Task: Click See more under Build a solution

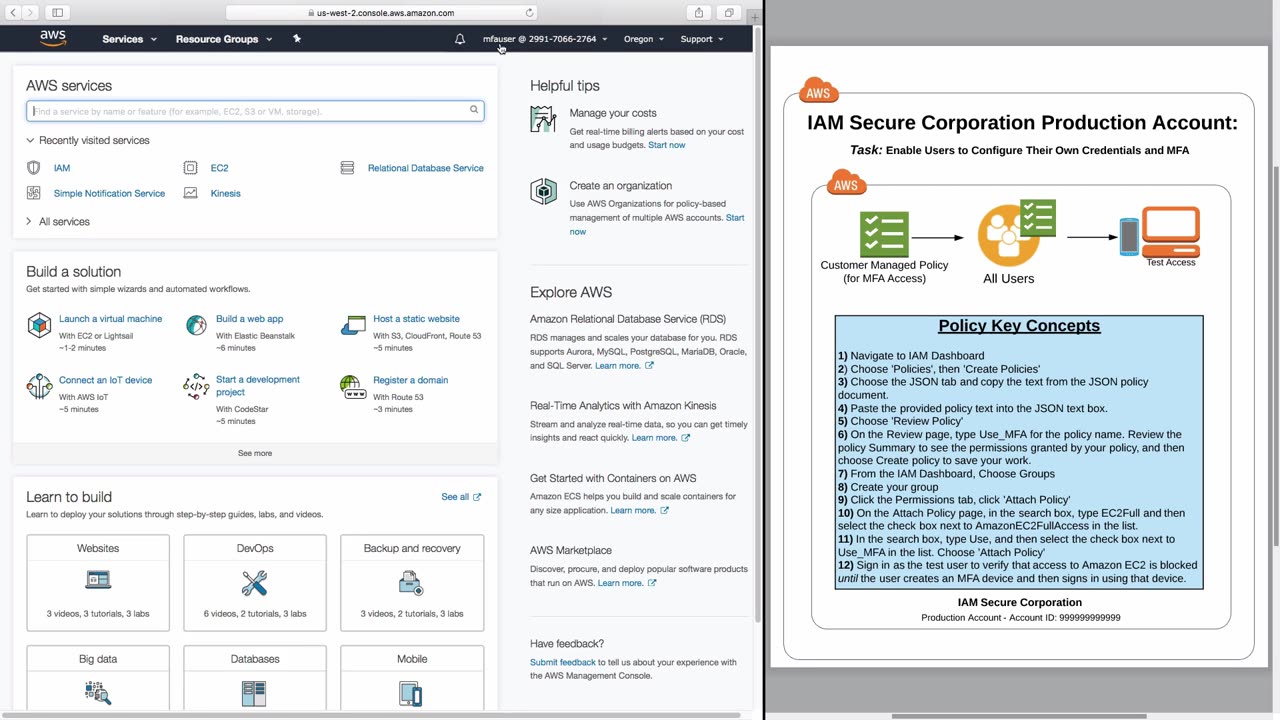Action: coord(255,453)
